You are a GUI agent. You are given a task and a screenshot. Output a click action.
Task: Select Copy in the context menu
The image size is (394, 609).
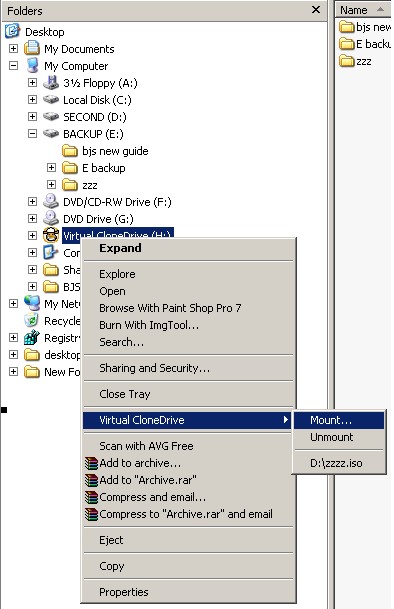click(188, 566)
